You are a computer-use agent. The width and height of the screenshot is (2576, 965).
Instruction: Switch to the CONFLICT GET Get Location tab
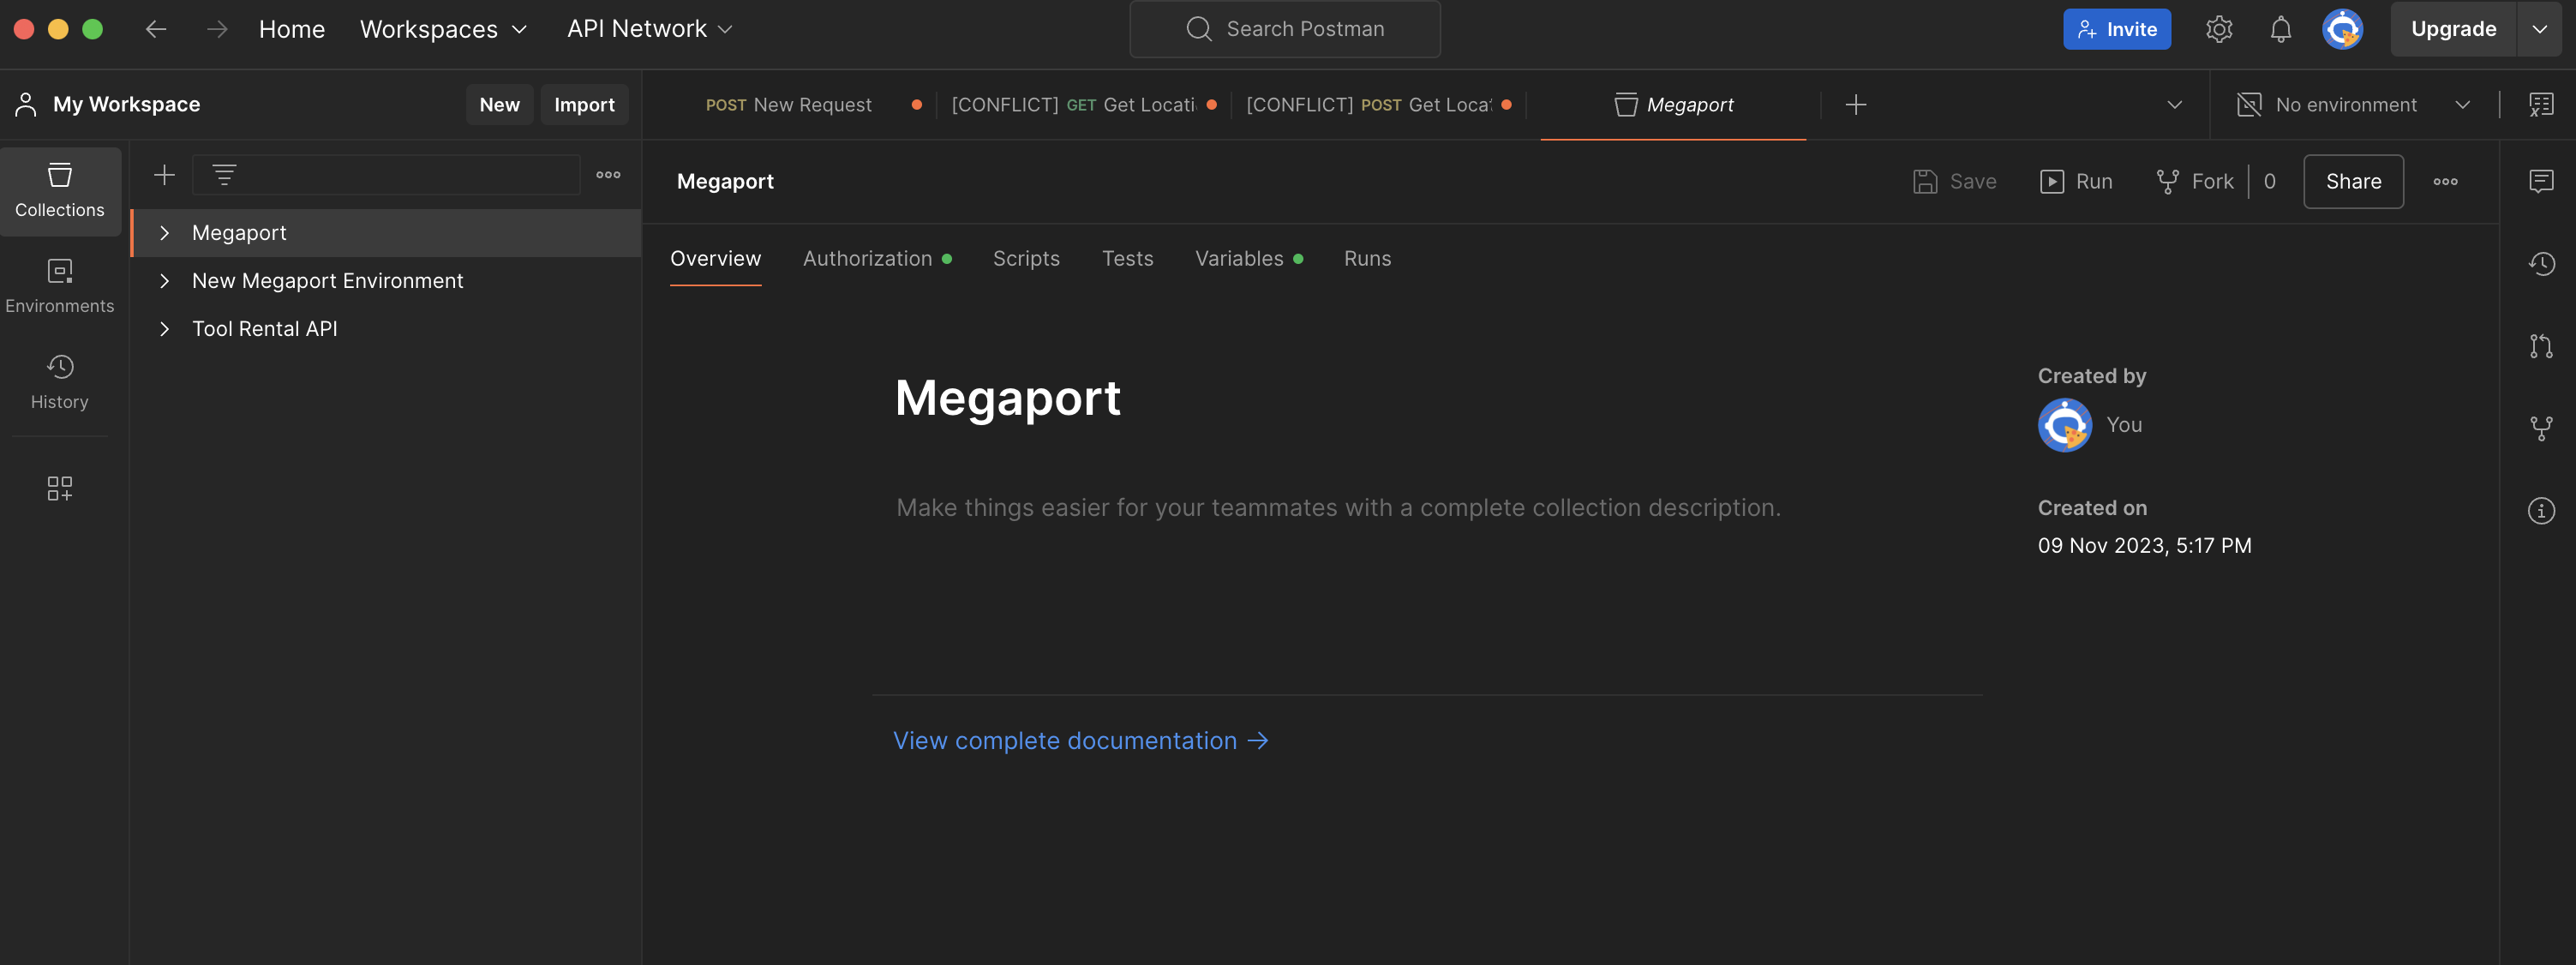(x=1084, y=105)
